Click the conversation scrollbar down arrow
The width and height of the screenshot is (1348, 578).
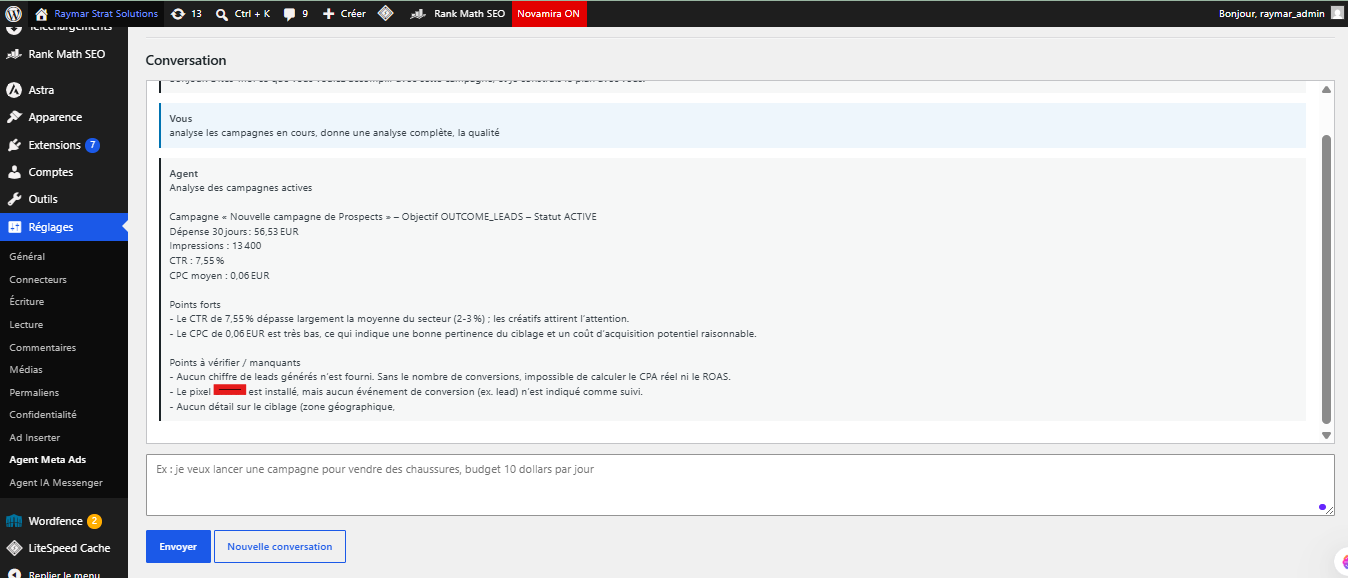[x=1327, y=435]
